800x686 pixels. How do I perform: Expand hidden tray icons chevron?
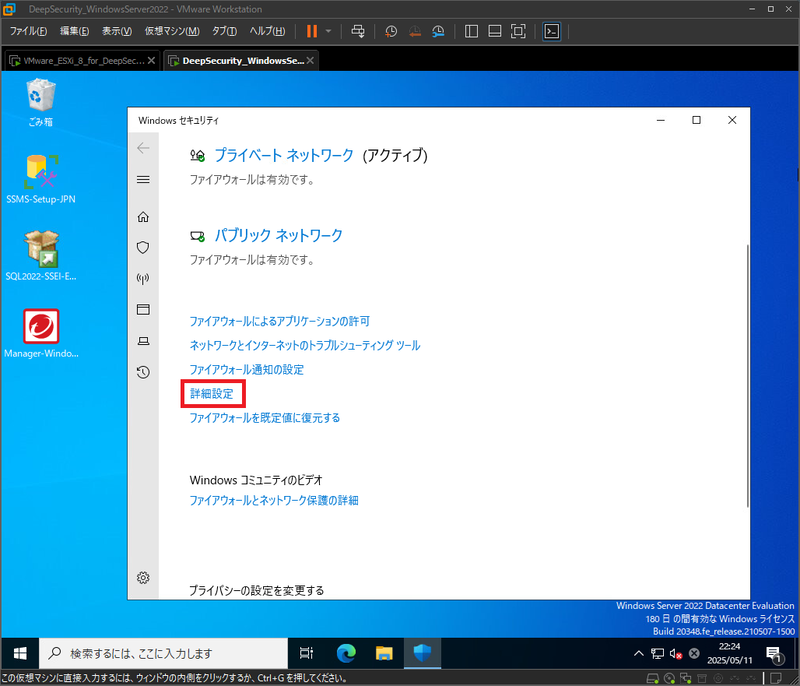(638, 653)
